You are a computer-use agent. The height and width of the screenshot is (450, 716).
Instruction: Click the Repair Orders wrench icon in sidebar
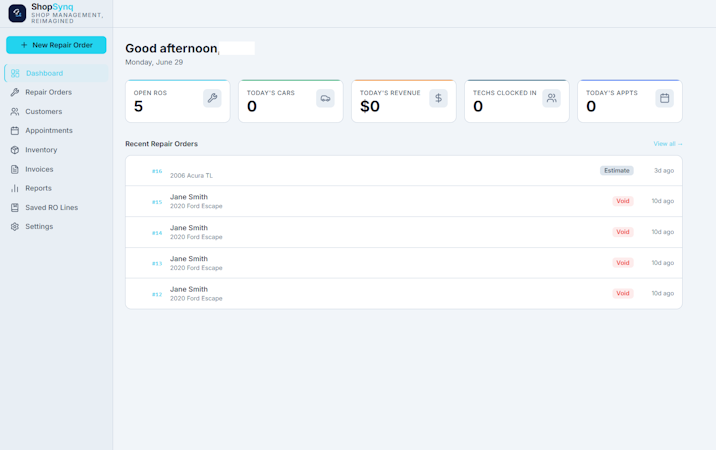coord(15,92)
